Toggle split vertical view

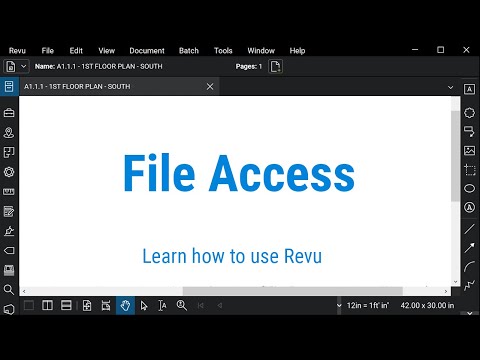47,305
